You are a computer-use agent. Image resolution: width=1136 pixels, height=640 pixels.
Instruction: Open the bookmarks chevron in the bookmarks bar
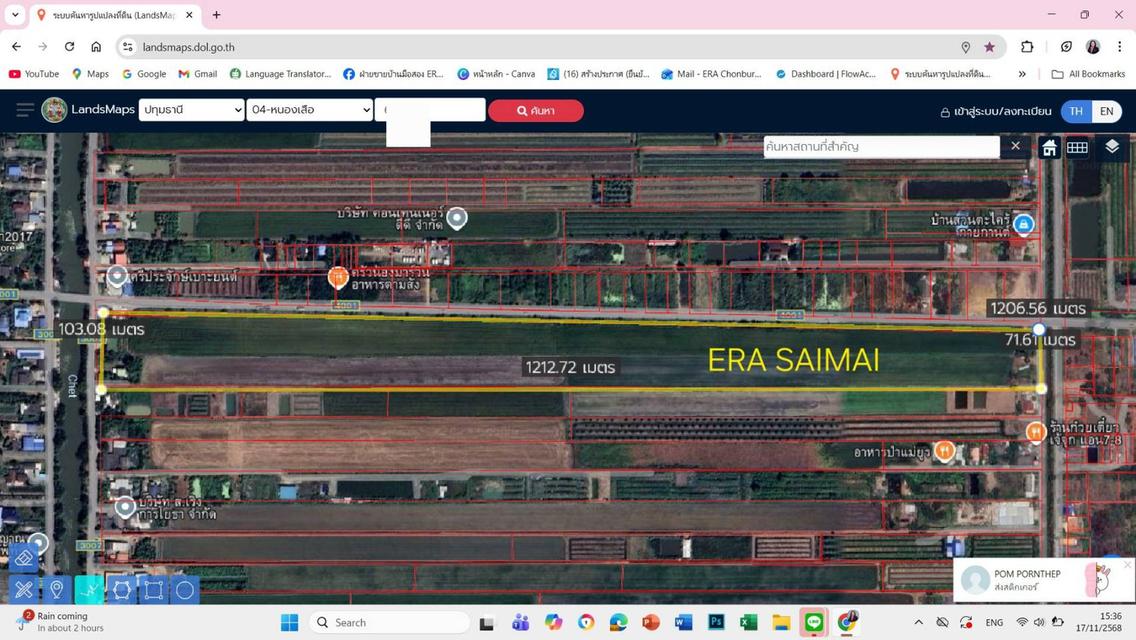(1022, 74)
